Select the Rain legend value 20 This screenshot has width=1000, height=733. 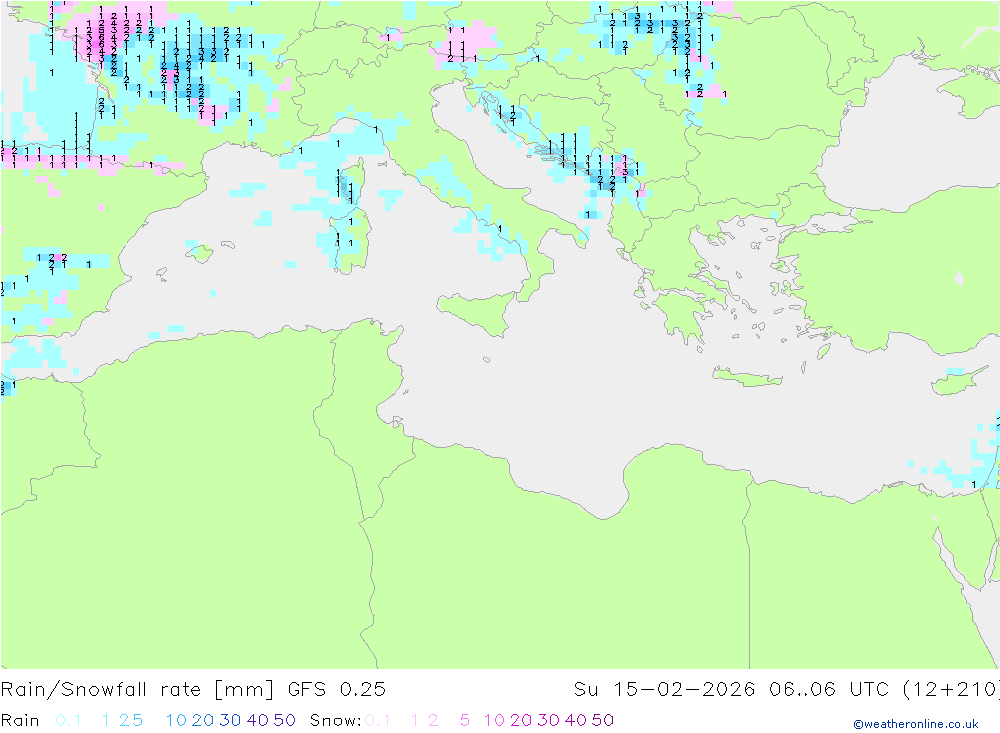point(203,720)
